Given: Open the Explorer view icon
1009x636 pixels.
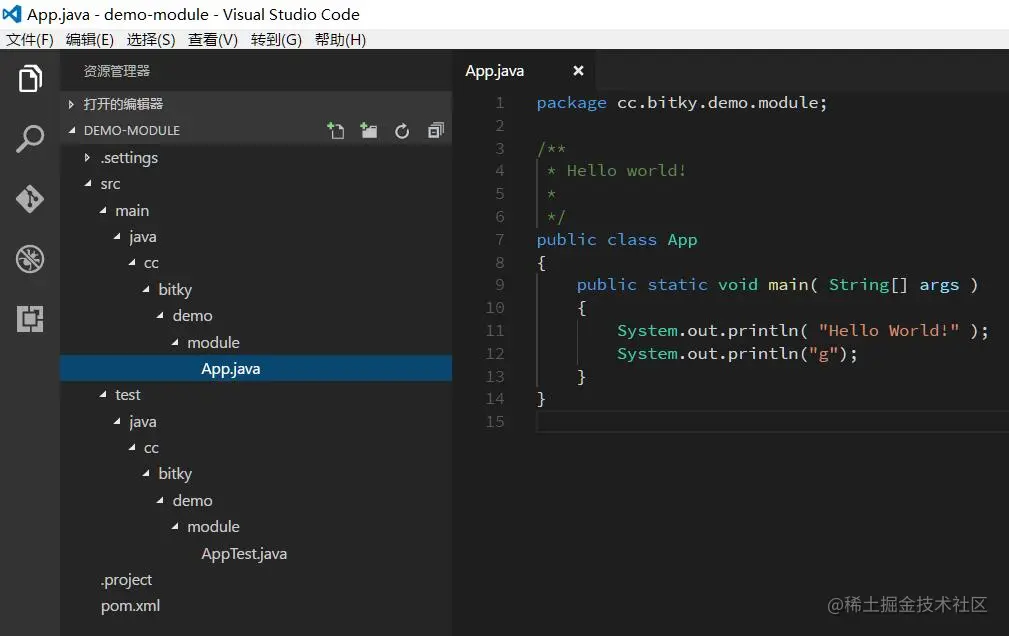Looking at the screenshot, I should (x=30, y=79).
